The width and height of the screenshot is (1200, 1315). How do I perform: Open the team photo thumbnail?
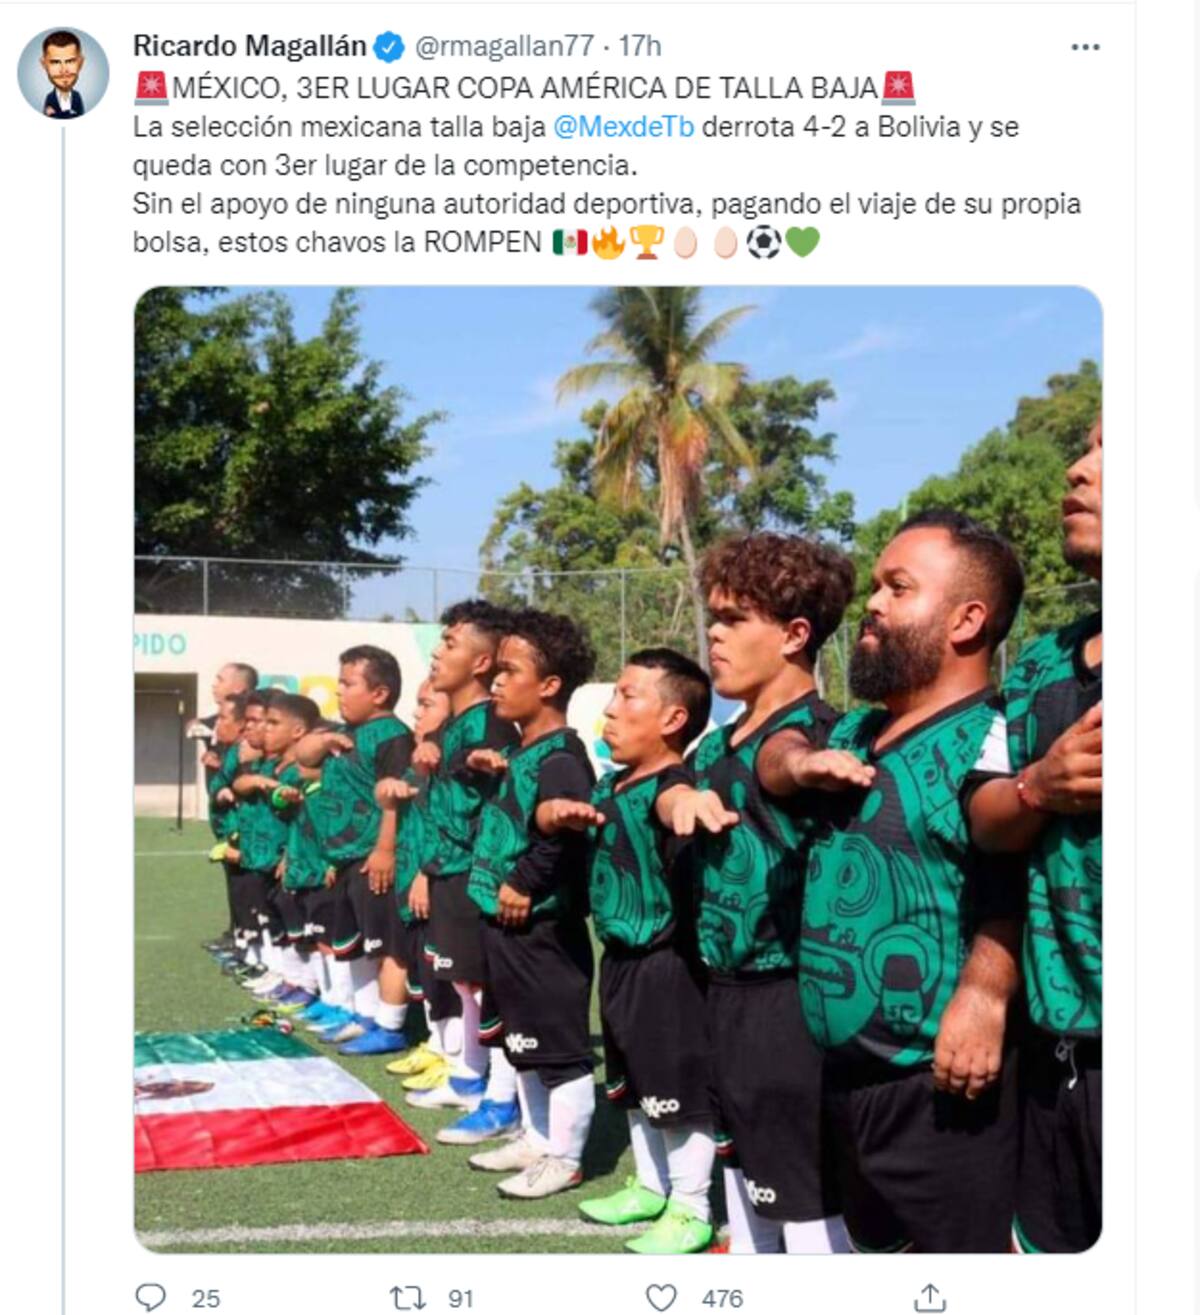coord(618,769)
